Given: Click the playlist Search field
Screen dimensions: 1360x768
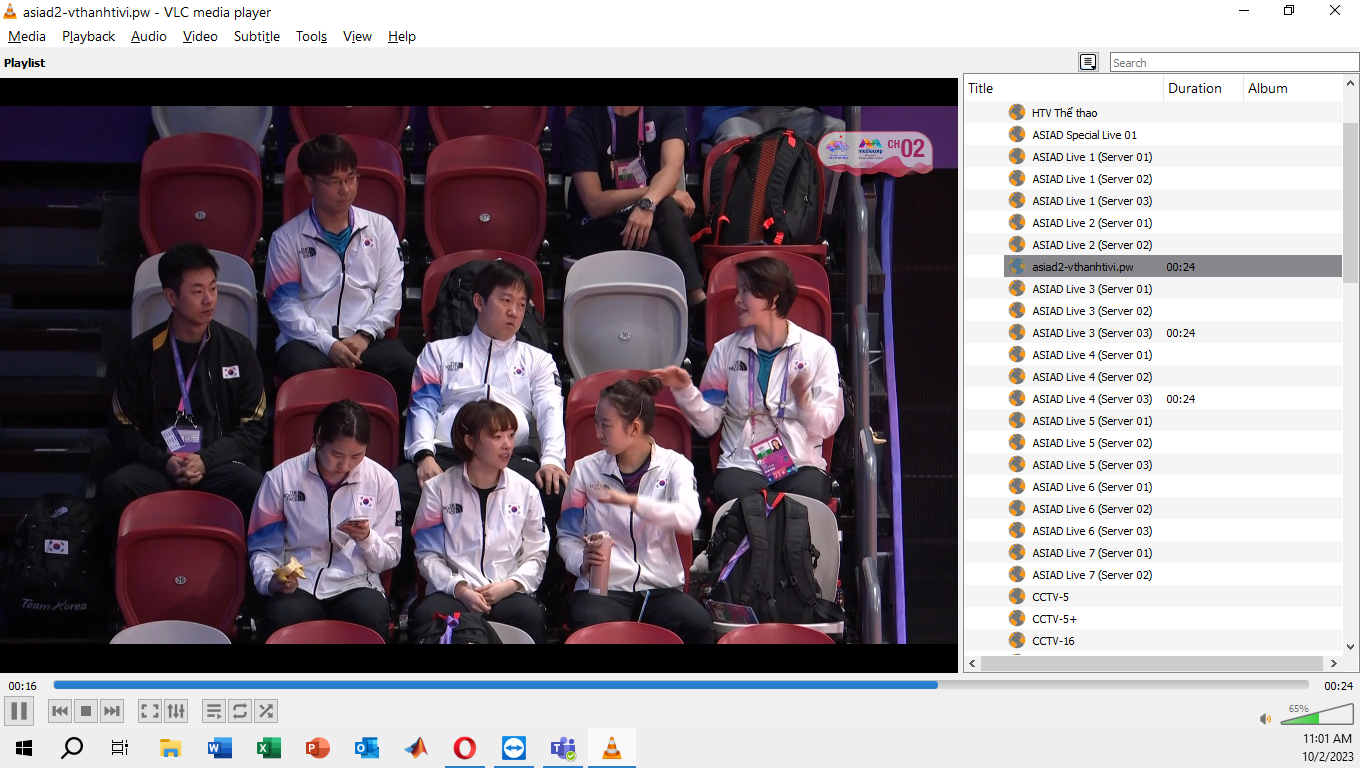Looking at the screenshot, I should click(x=1234, y=62).
